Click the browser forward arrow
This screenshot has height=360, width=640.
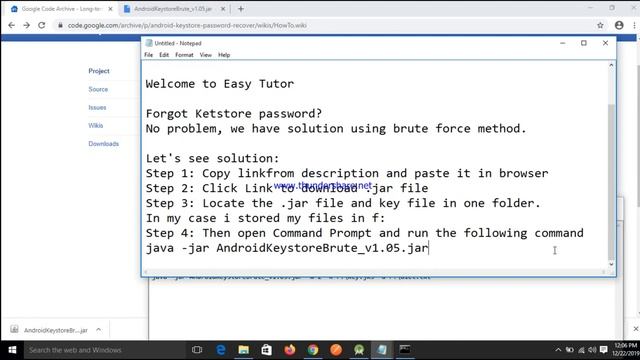[x=27, y=25]
